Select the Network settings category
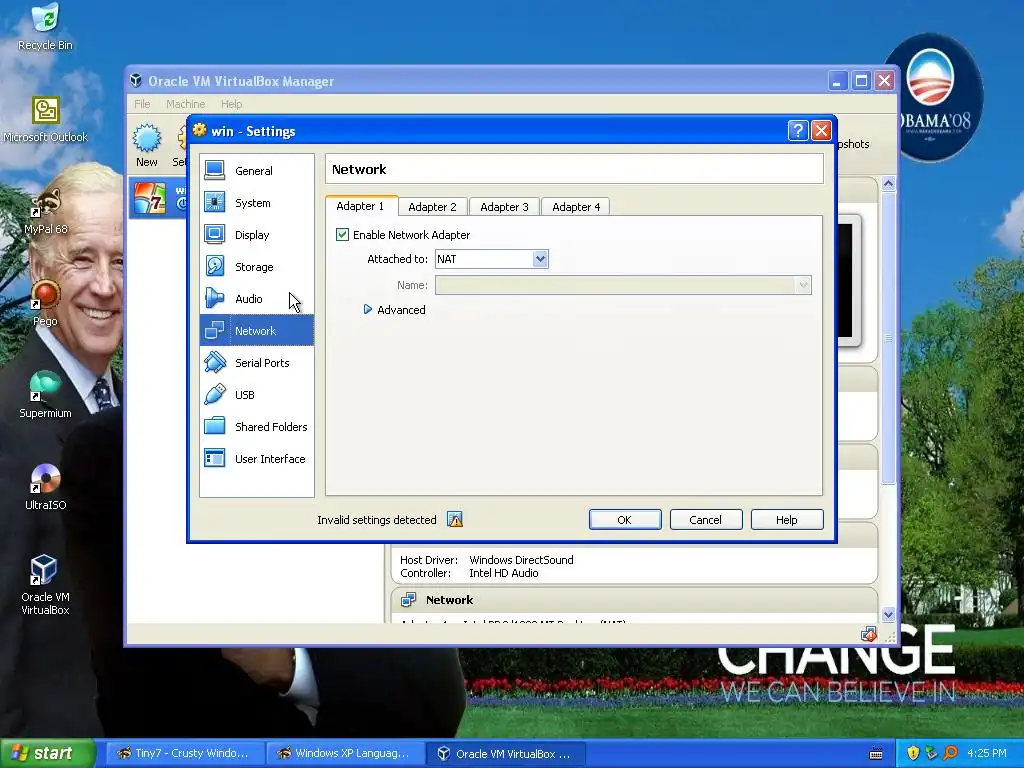 pyautogui.click(x=257, y=330)
